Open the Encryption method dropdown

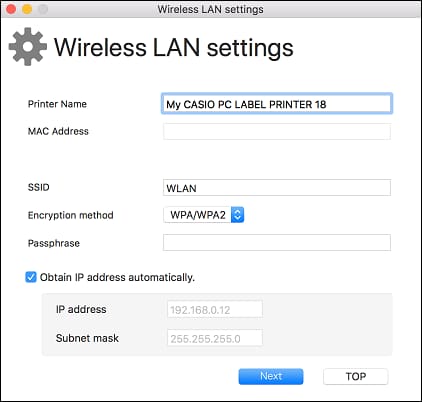pos(204,215)
